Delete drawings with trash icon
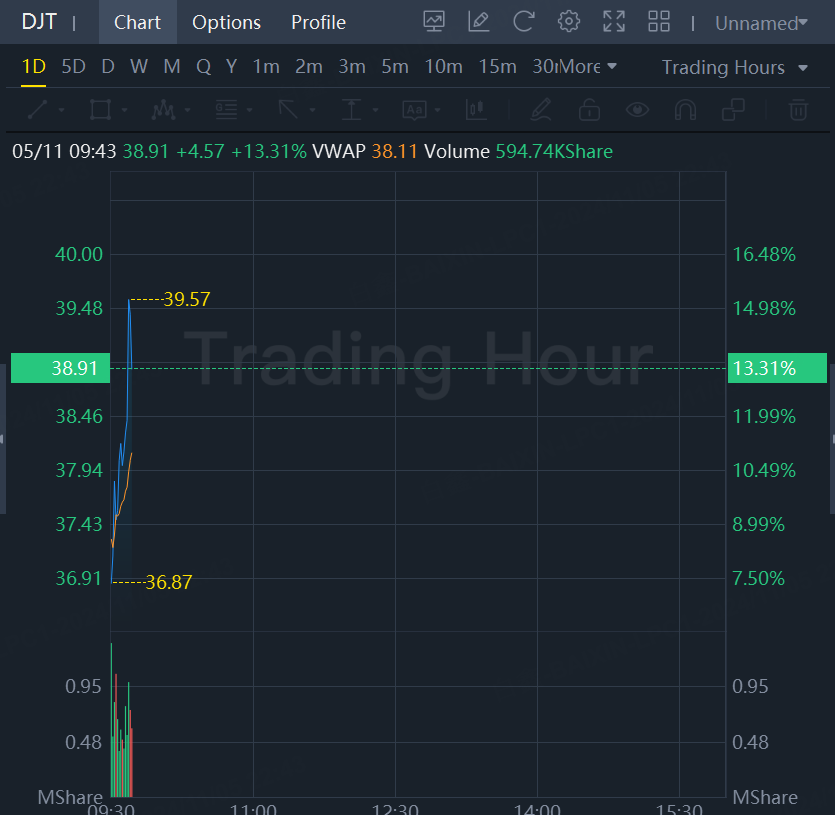This screenshot has height=815, width=835. (x=798, y=110)
